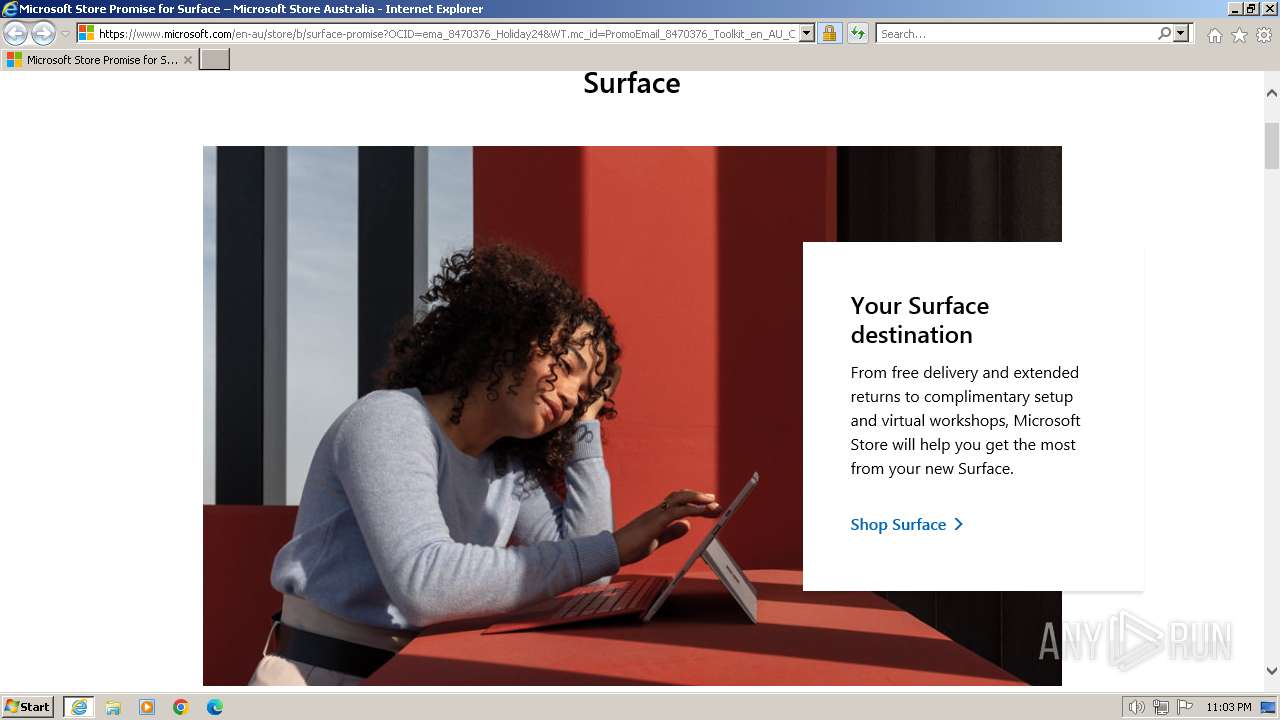
Task: Launch Windows Media Player from taskbar
Action: pyautogui.click(x=147, y=707)
